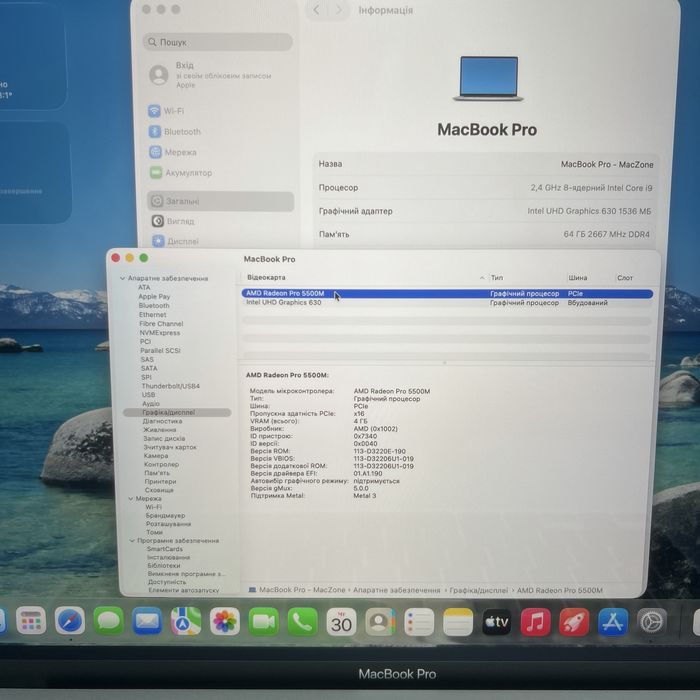700x700 pixels.
Task: Launch Apple TV from Dock
Action: pyautogui.click(x=496, y=621)
